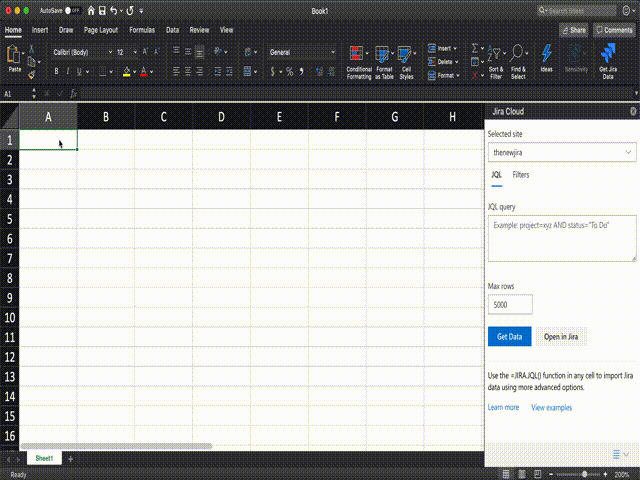Click the Open in Jira button
Image resolution: width=640 pixels, height=480 pixels.
click(561, 336)
